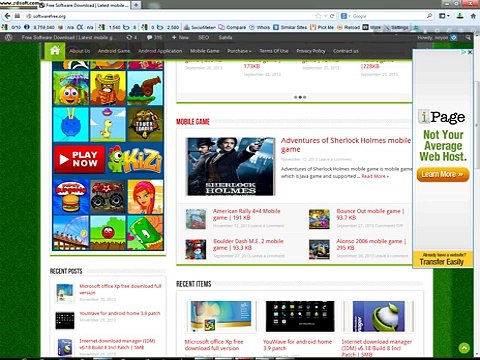480x360 pixels.
Task: Click the Kizi logo in game ad
Action: point(135,160)
